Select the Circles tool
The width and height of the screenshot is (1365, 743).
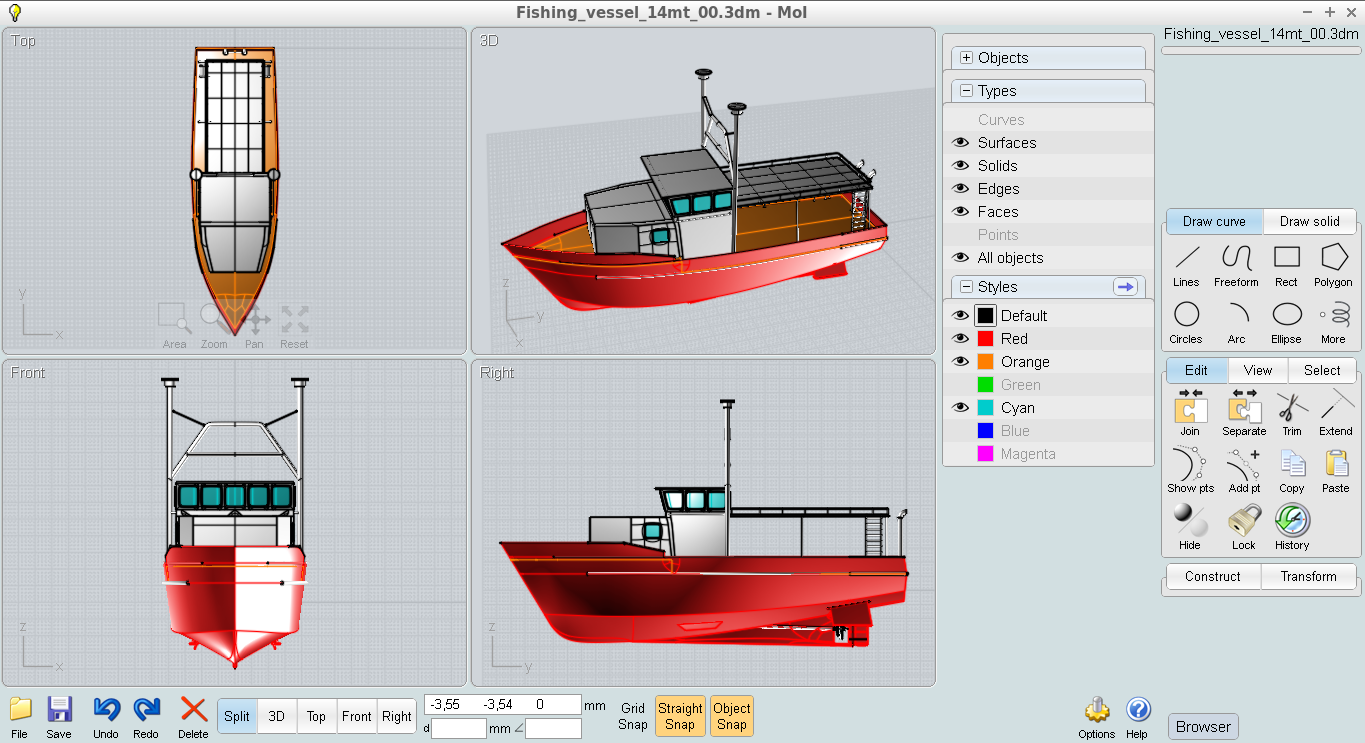tap(1187, 322)
